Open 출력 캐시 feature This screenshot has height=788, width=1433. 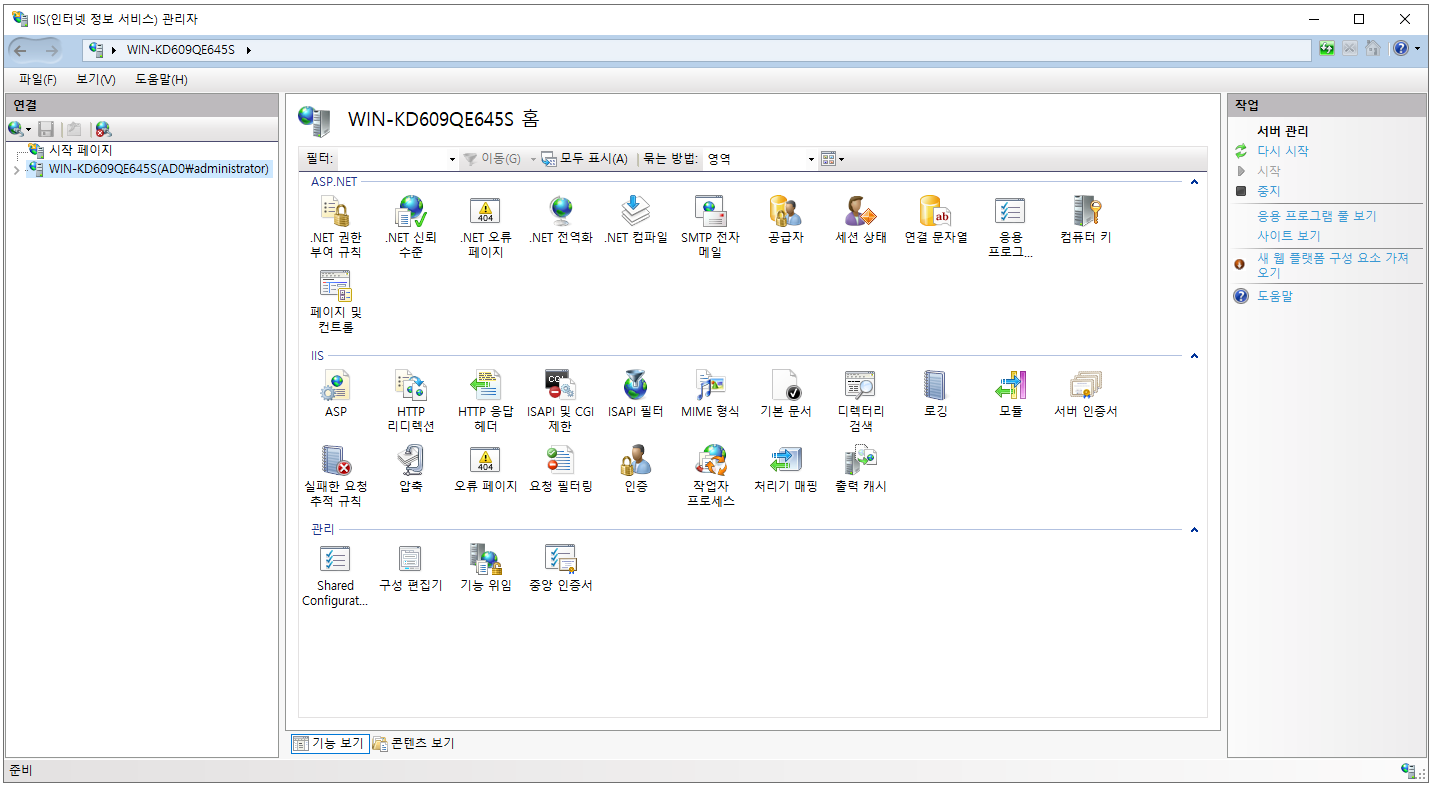861,469
